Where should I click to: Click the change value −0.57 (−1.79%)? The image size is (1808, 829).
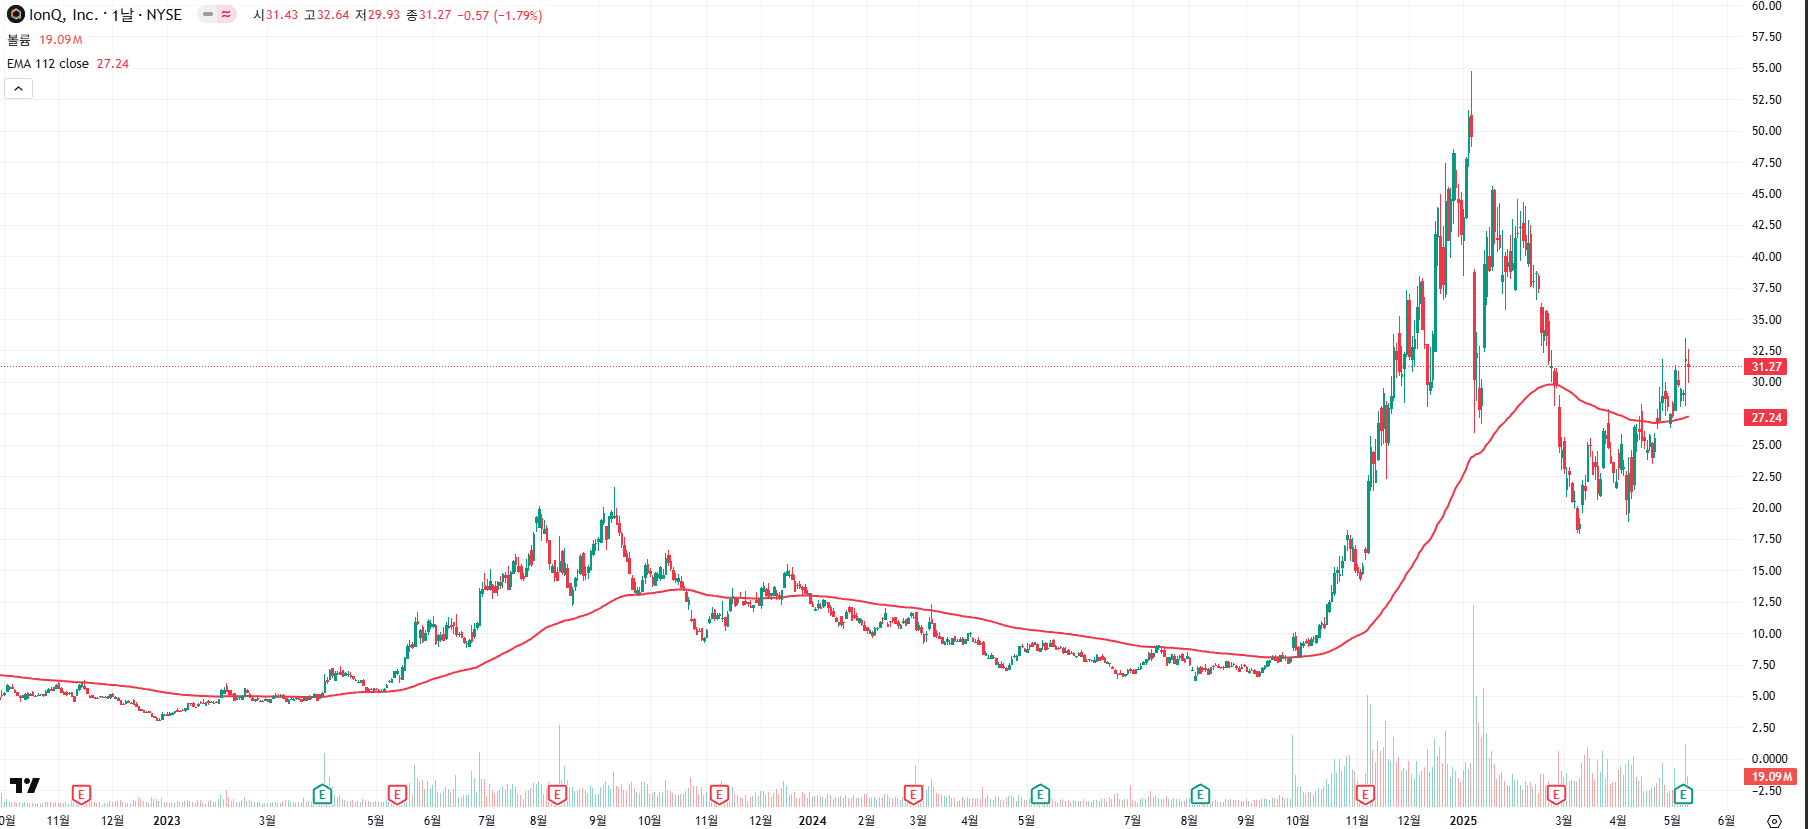coord(500,15)
